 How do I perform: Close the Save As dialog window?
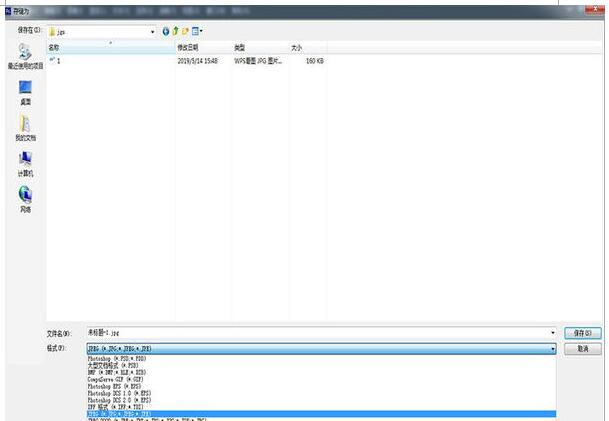[x=595, y=9]
